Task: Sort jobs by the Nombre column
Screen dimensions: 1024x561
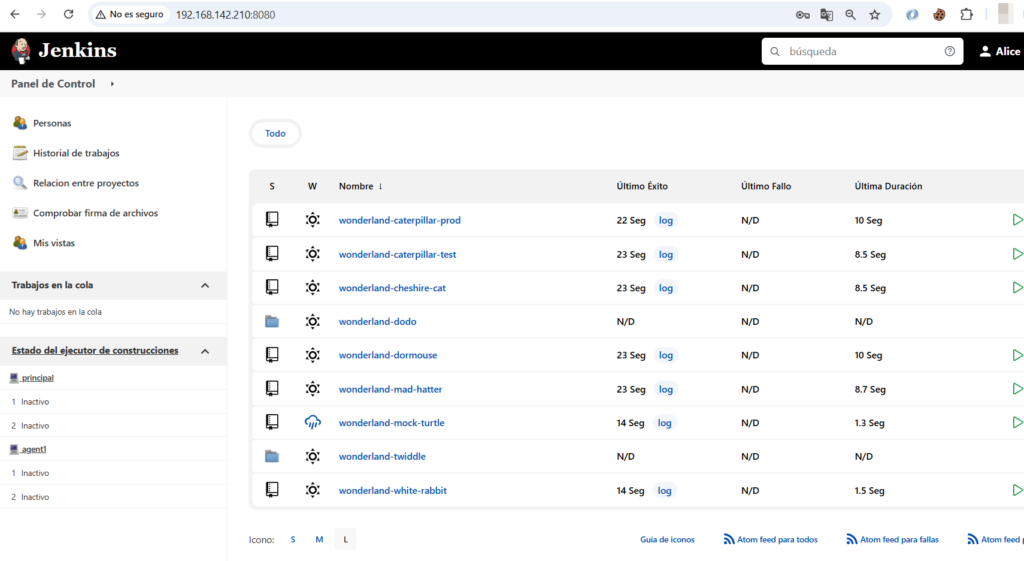Action: 360,186
